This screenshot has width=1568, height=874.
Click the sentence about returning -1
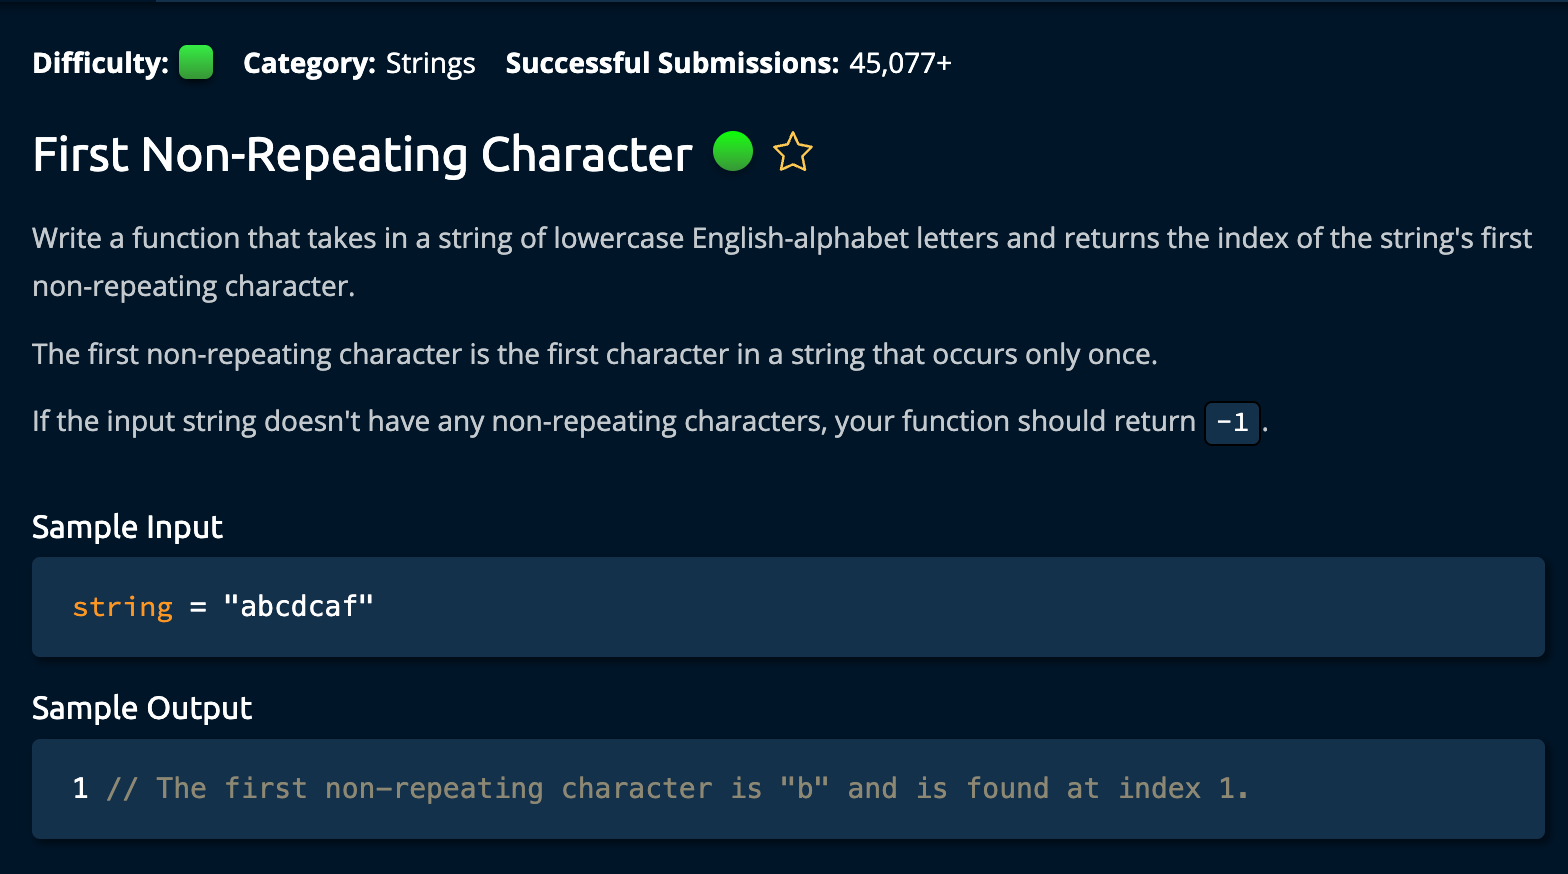click(612, 422)
